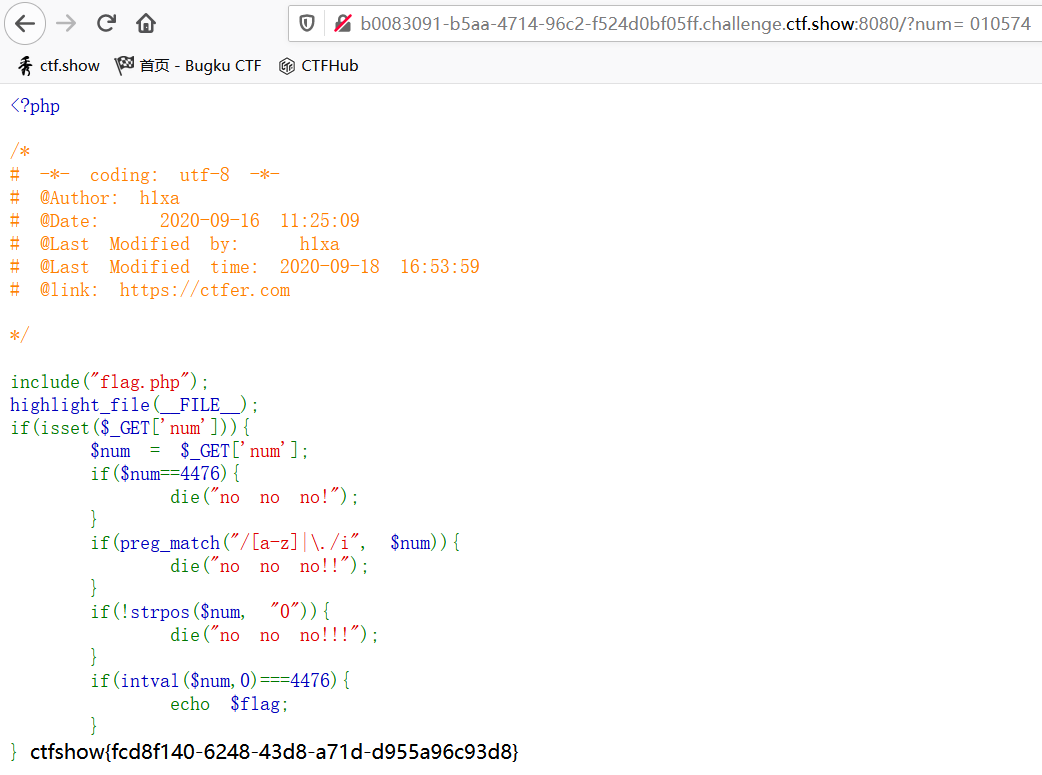The image size is (1042, 775).
Task: Click the 'die("no no no!!!");' line
Action: (x=274, y=635)
